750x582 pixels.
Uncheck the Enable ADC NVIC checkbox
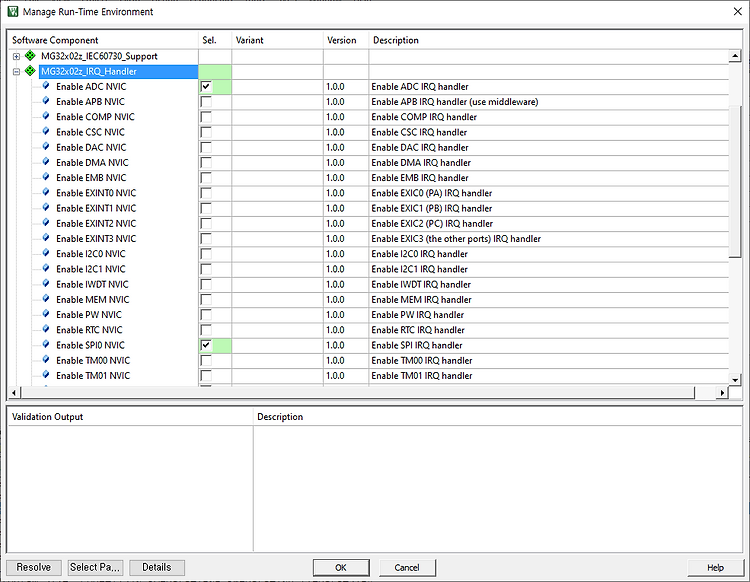pyautogui.click(x=206, y=87)
